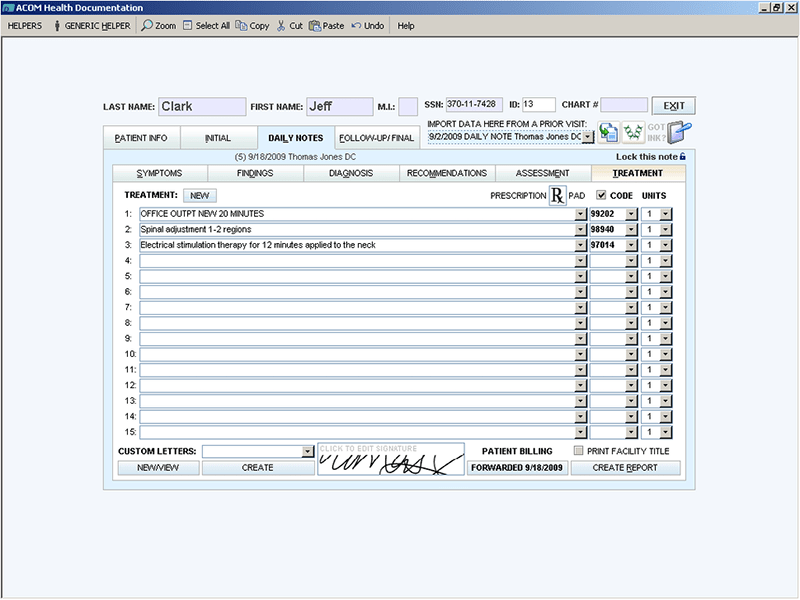Click the Forwarded 9/18/2009 billing button
This screenshot has height=600, width=800.
click(x=517, y=467)
